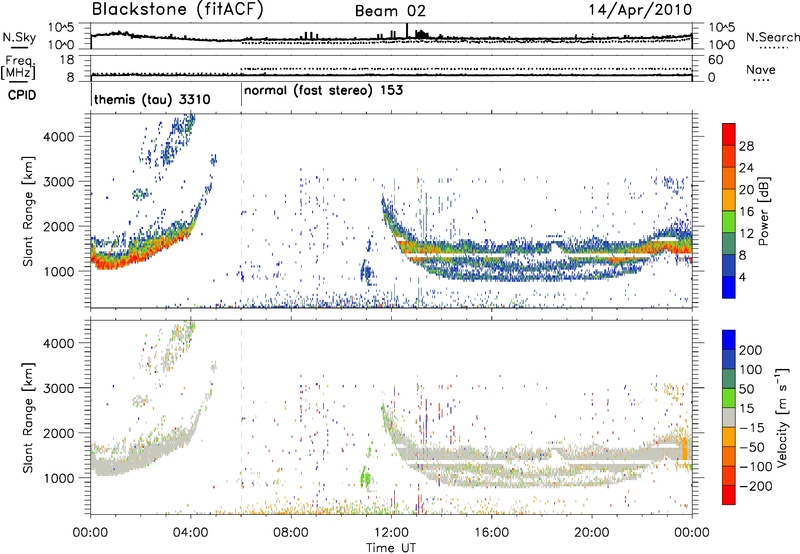This screenshot has width=800, height=554.
Task: Click the 'Blackstone (fitACF)' title text
Action: (x=177, y=10)
